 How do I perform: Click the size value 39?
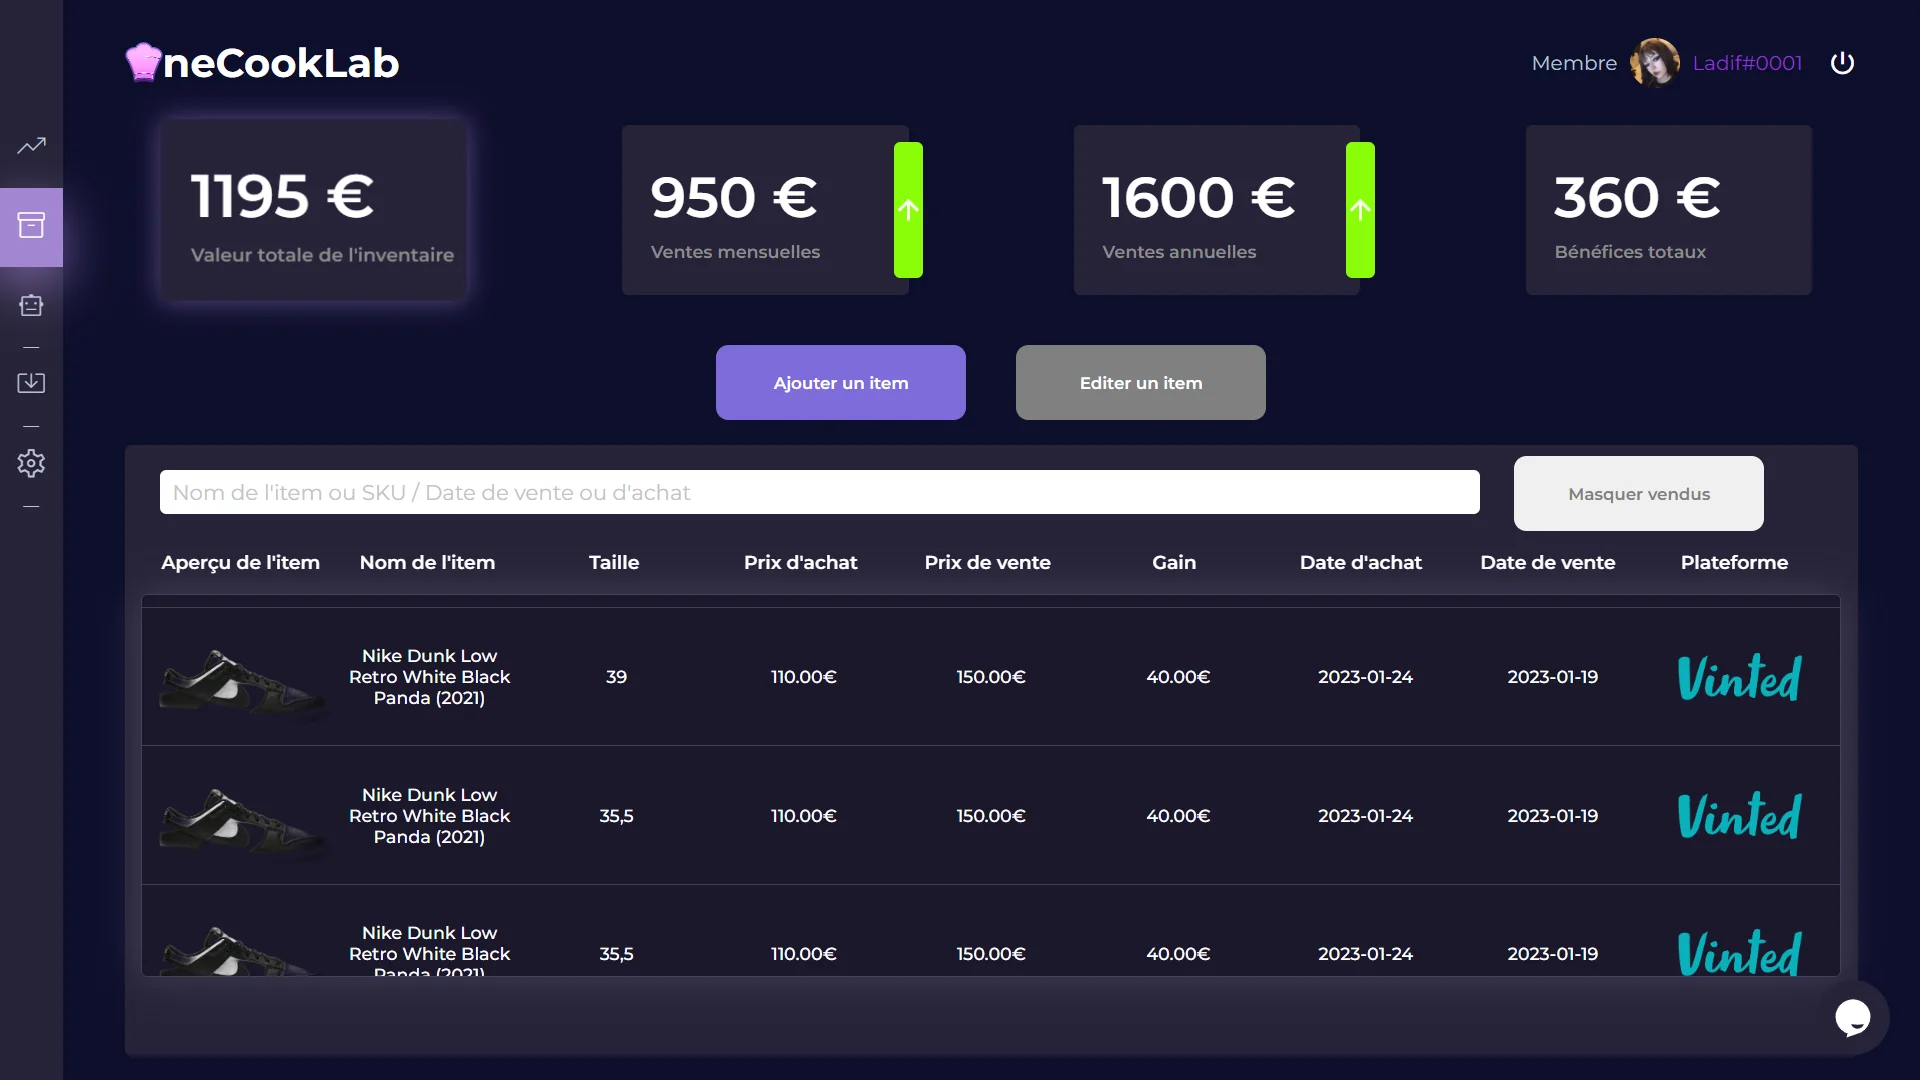616,677
